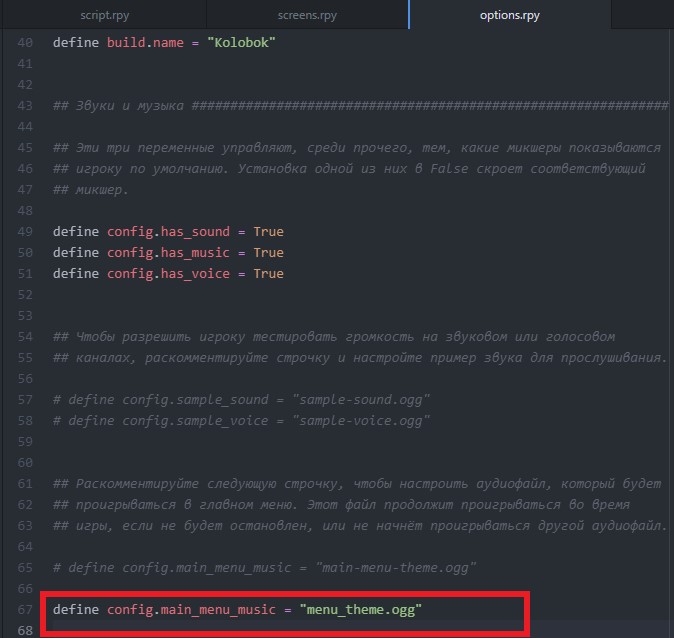Screen dimensions: 674x638
Task: Open the screens.rpy tab
Action: [307, 15]
